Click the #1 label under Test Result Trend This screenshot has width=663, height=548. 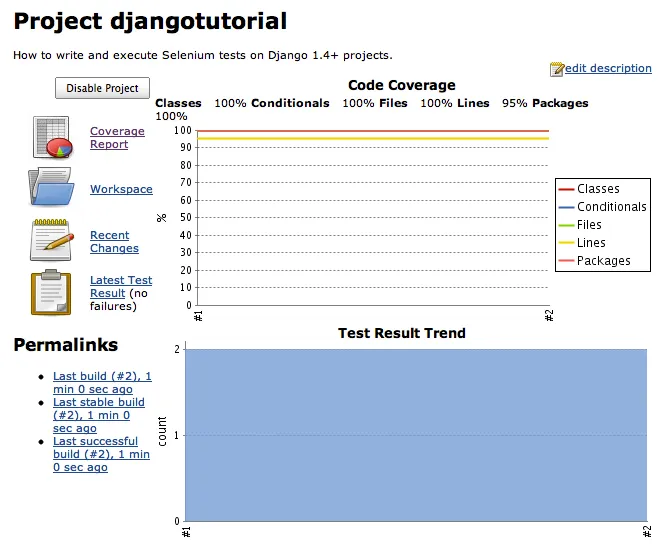(x=186, y=532)
